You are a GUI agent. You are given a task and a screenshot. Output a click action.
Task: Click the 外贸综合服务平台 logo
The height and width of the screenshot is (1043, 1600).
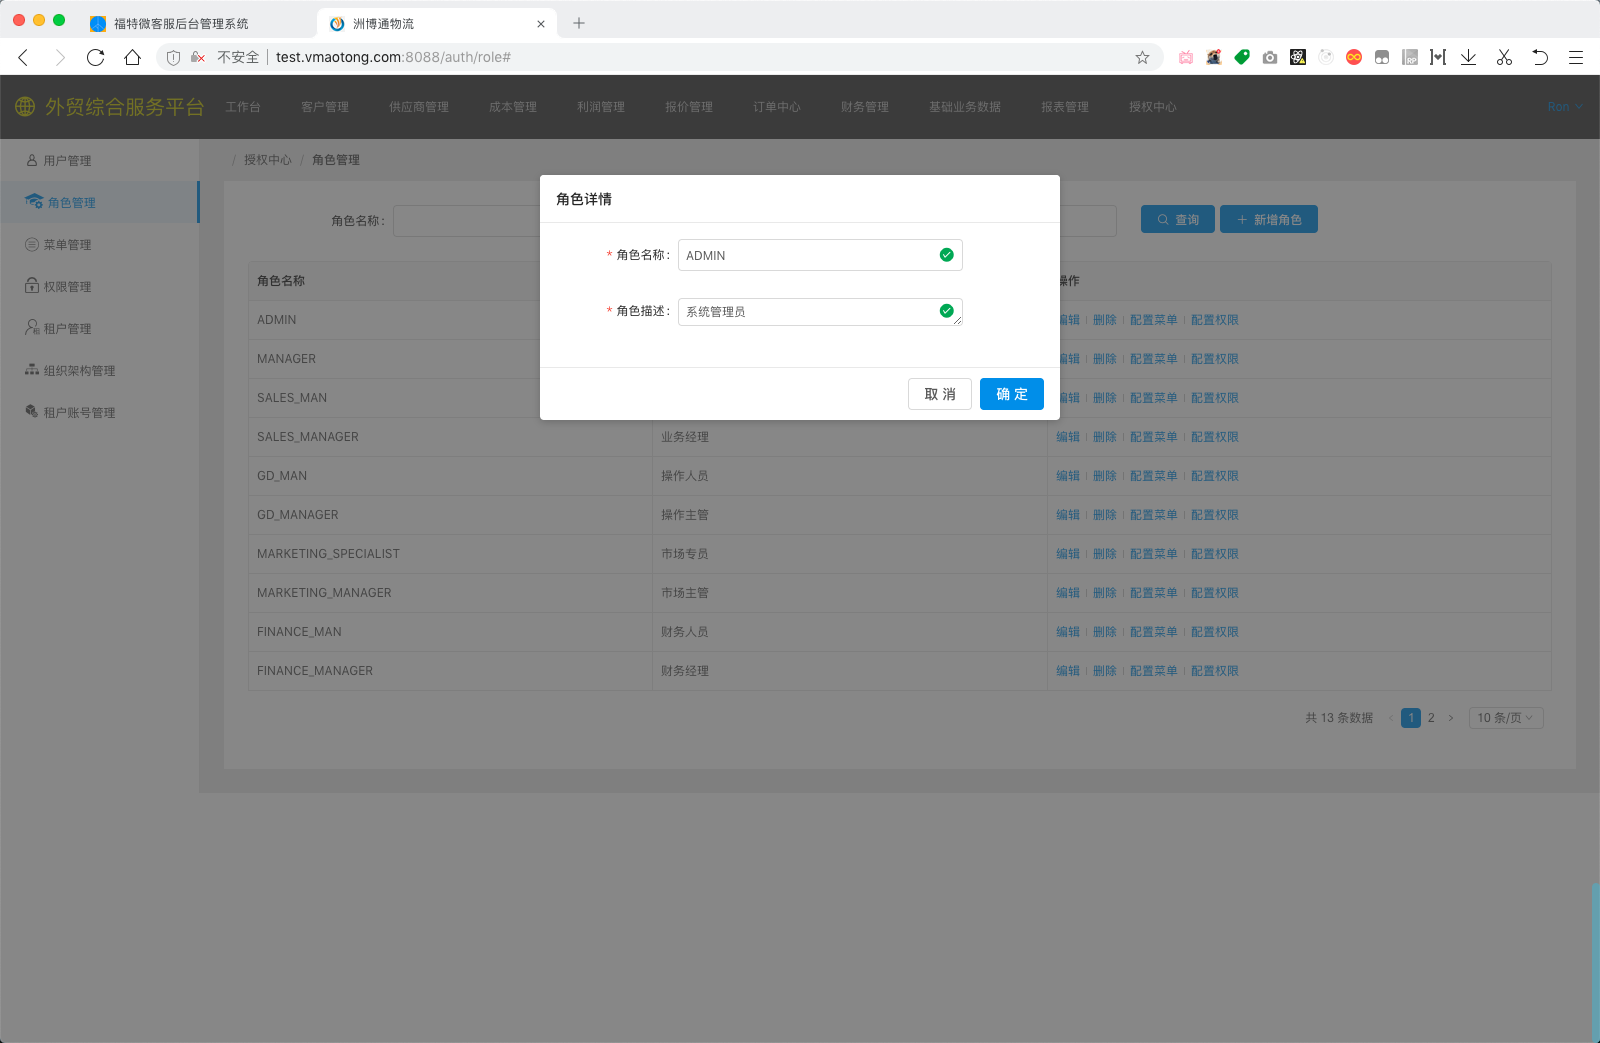110,107
